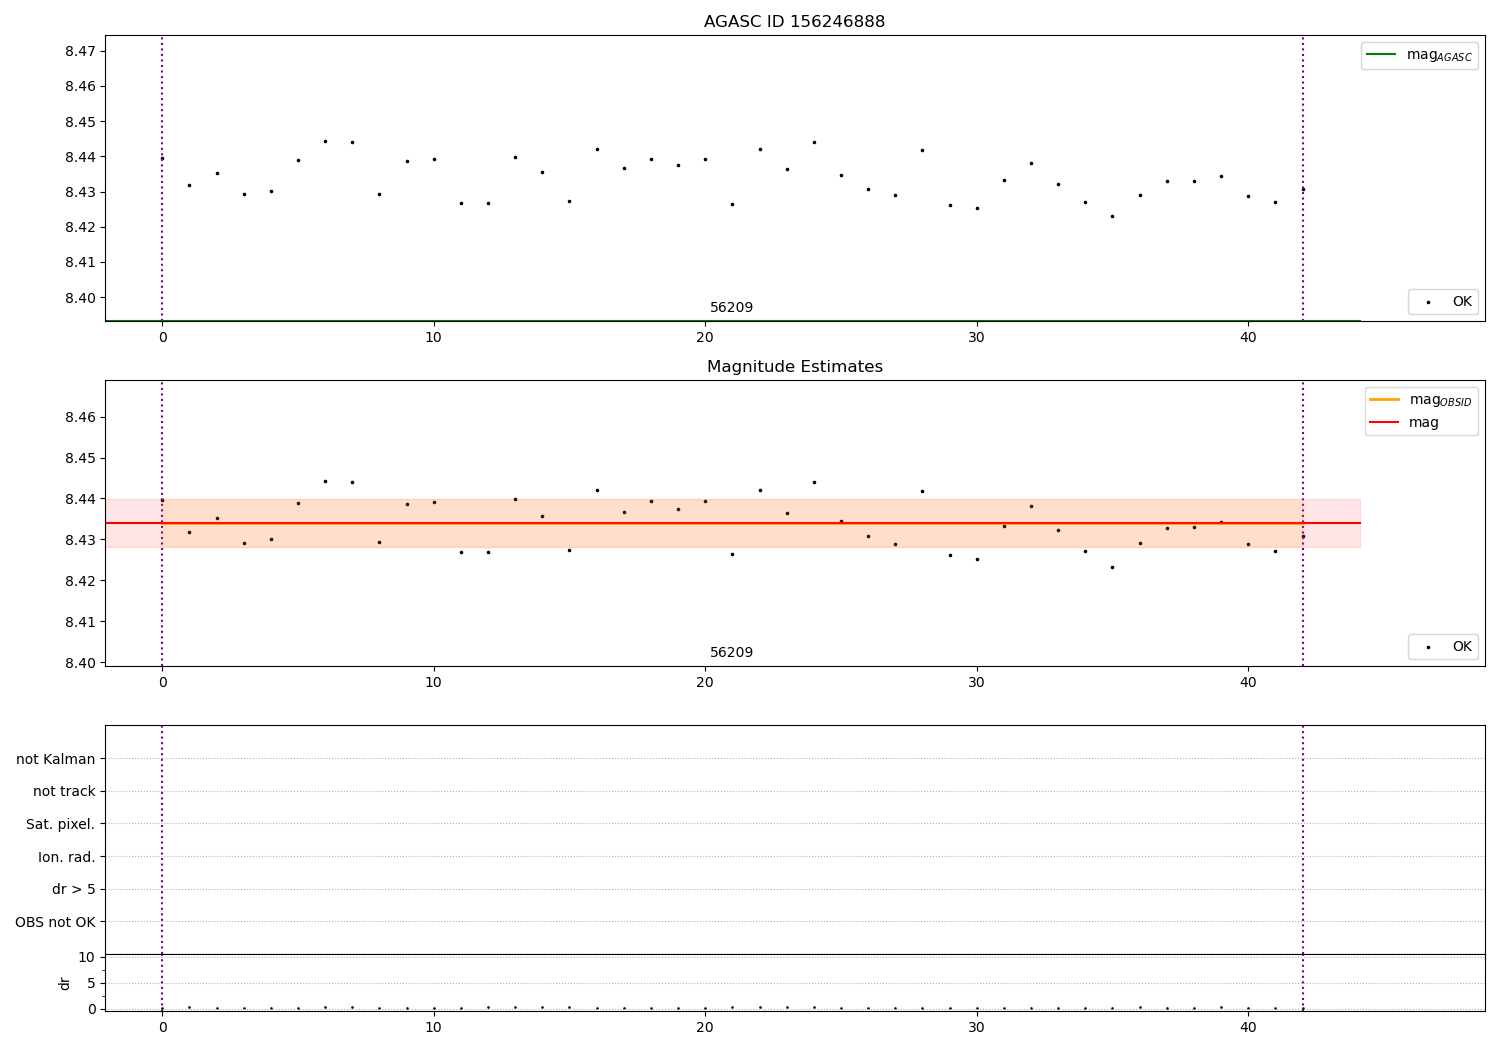
Task: Click the 'dr > 5' axis label
Action: click(x=74, y=889)
